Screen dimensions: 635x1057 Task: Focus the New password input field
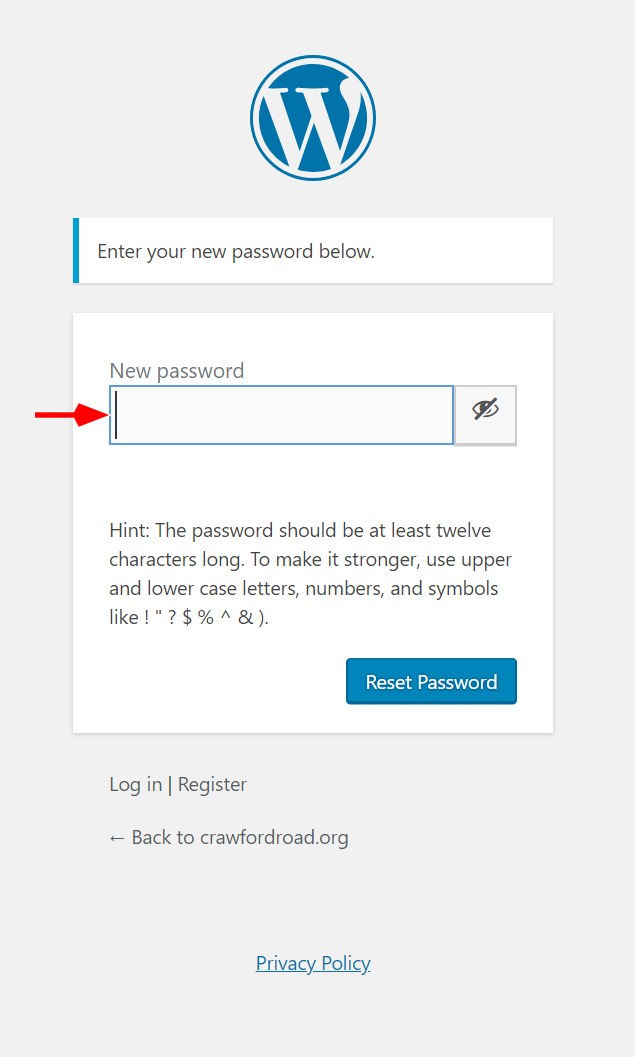(282, 415)
